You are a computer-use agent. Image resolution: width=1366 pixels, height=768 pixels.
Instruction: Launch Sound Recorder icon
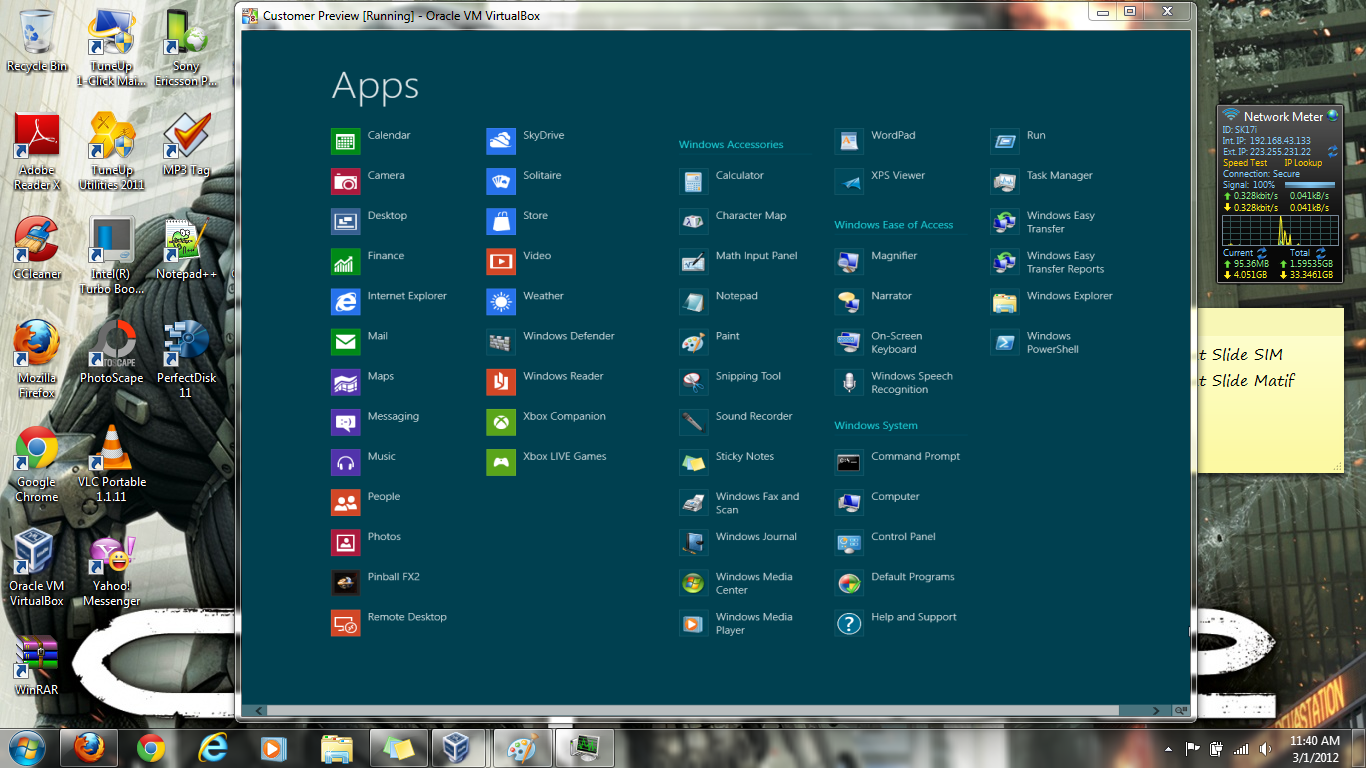694,422
